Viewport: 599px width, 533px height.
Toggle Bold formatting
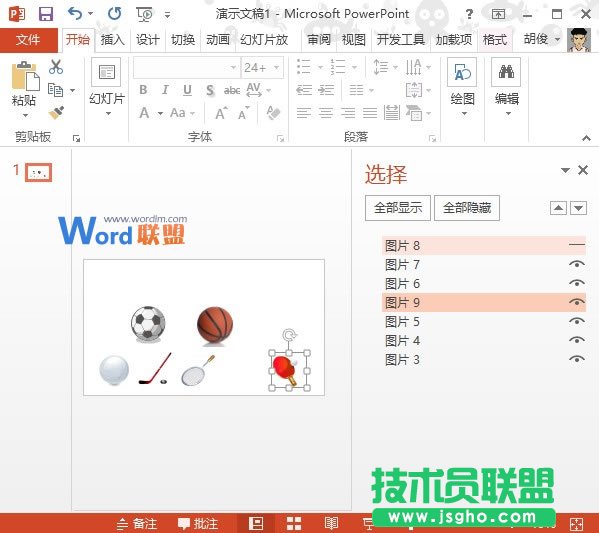click(143, 90)
